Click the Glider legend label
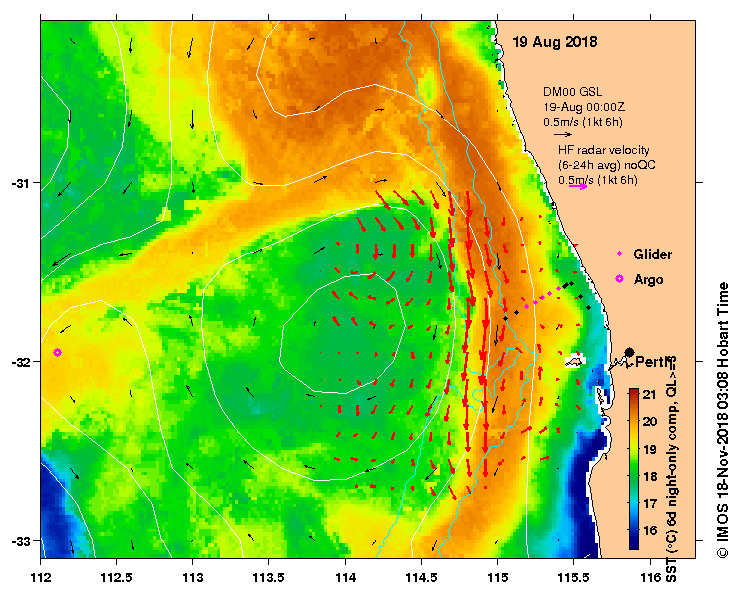 (x=652, y=255)
